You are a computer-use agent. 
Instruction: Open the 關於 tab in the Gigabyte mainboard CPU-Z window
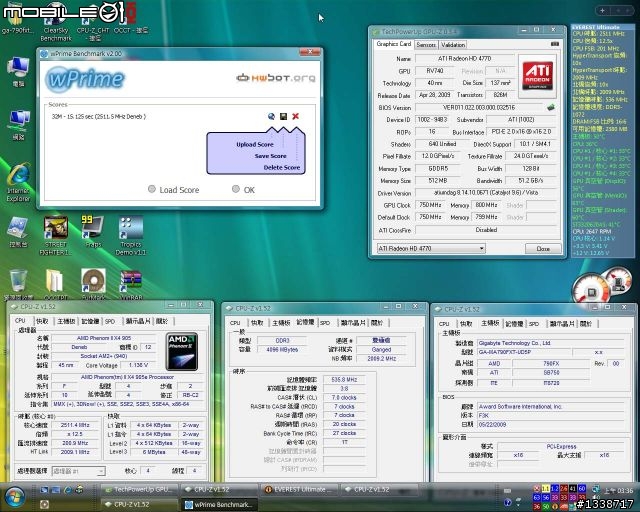click(585, 324)
